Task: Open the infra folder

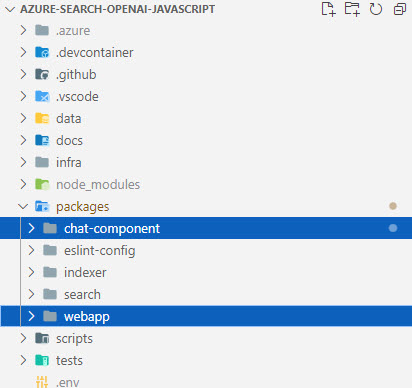Action: [x=206, y=162]
